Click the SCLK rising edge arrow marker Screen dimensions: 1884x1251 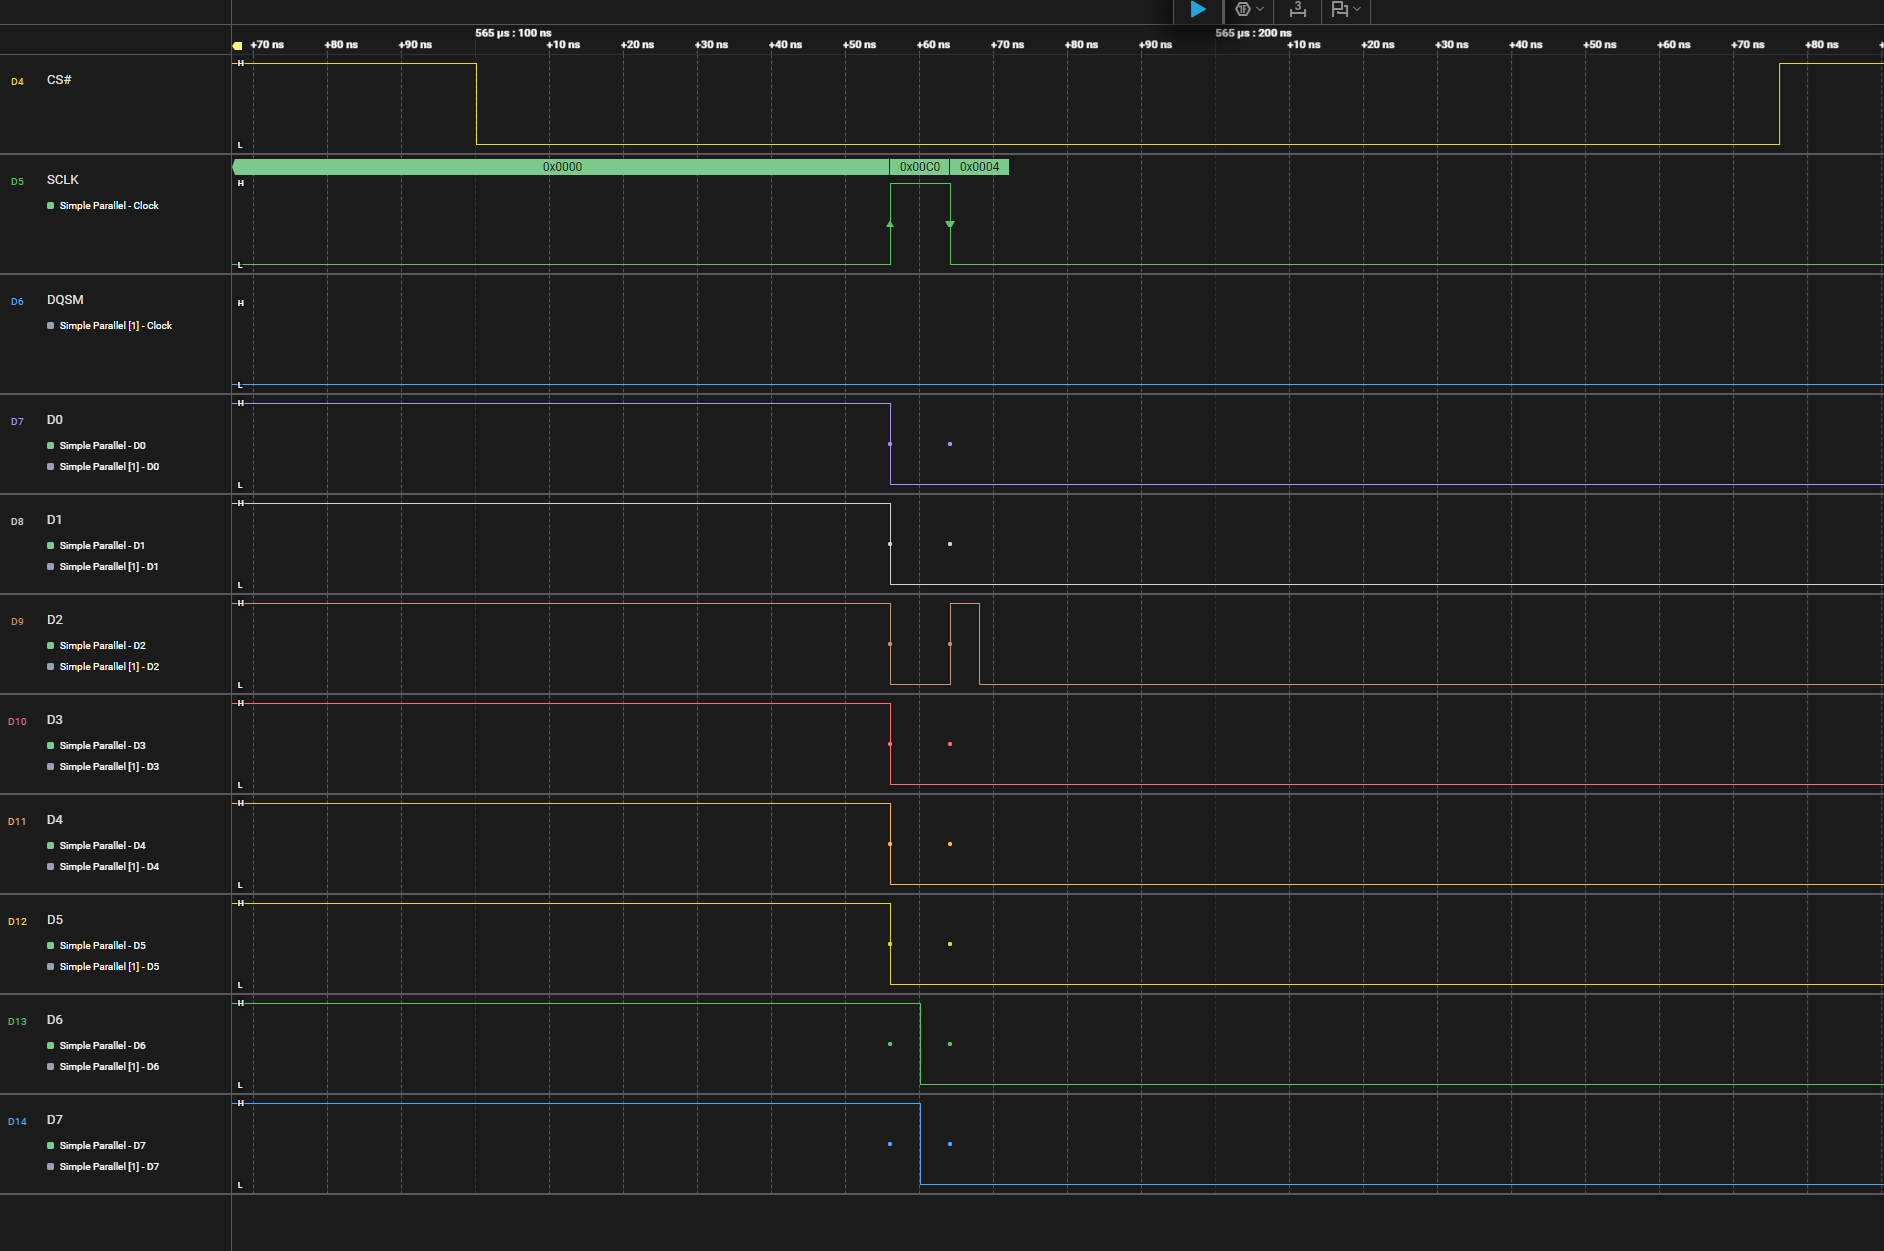(x=890, y=224)
